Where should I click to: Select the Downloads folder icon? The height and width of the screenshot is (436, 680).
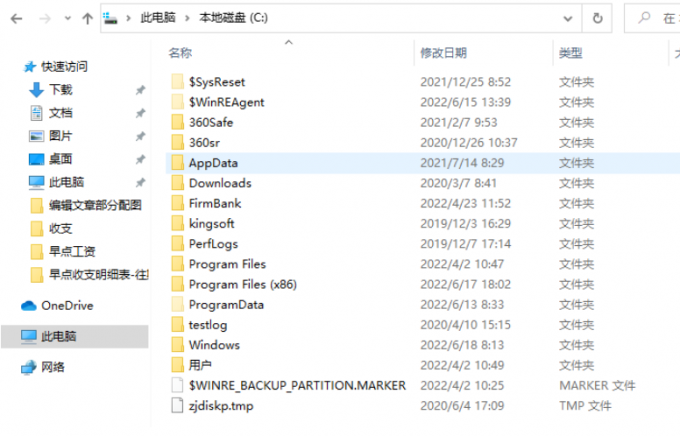click(177, 183)
